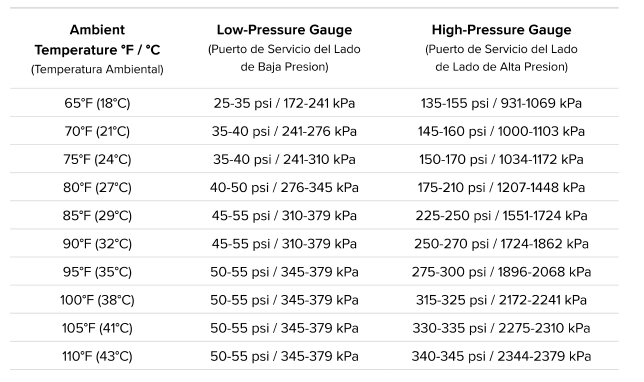Screen dimensions: 644x382
Task: Select the 70°F (21°C) row label
Action: click(97, 131)
